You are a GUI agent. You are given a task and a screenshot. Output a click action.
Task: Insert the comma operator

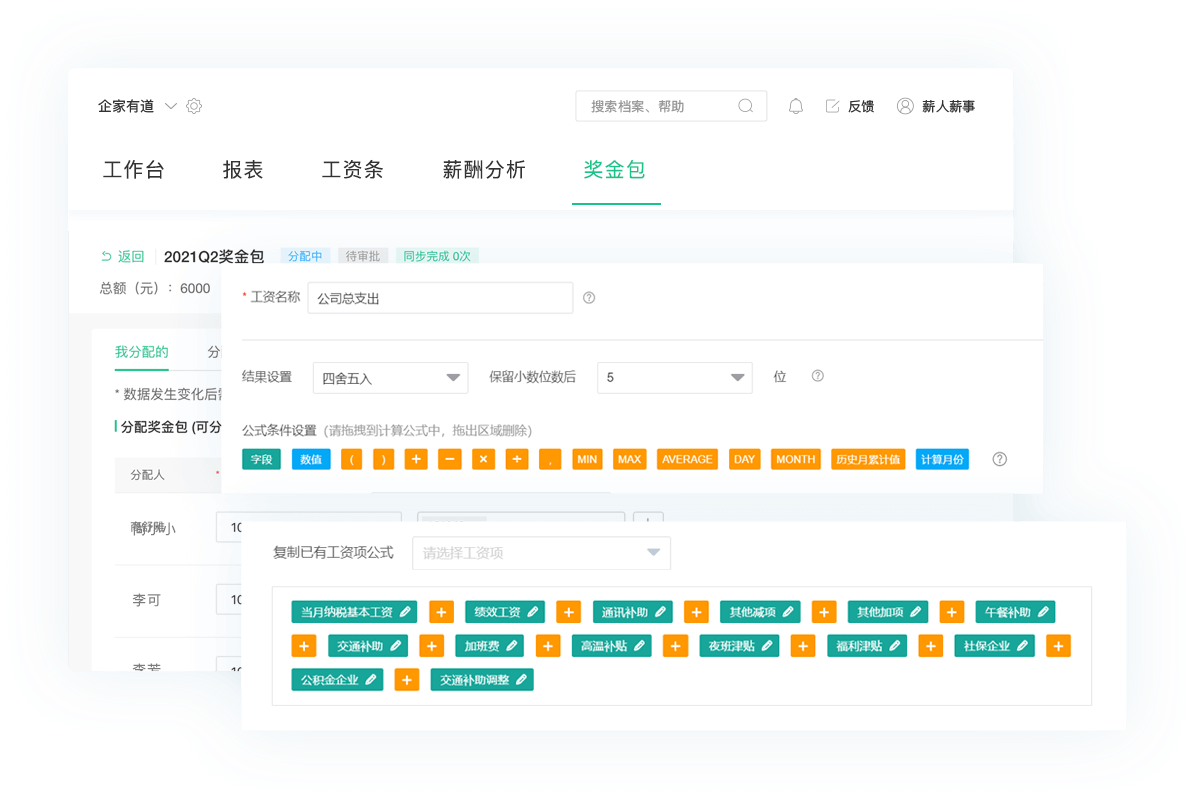pyautogui.click(x=549, y=459)
